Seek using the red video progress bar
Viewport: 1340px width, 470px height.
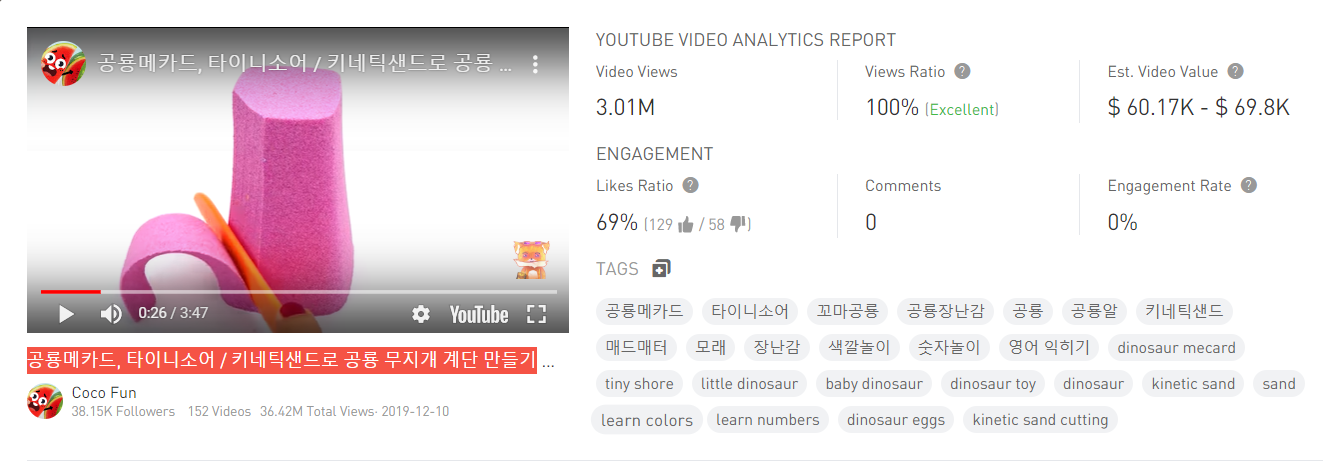click(70, 291)
